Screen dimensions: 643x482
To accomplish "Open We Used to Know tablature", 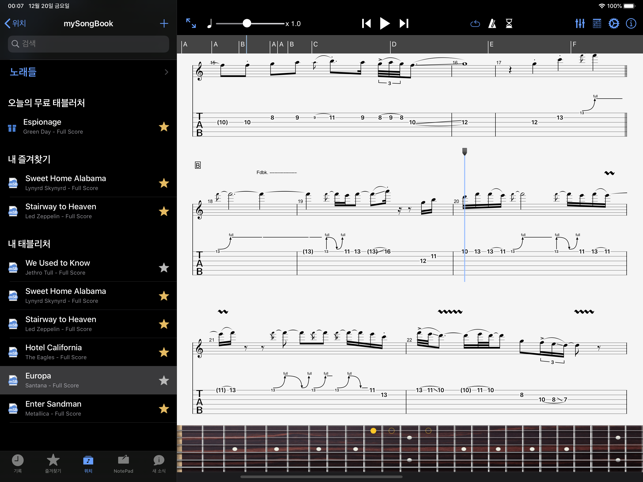I will click(88, 267).
